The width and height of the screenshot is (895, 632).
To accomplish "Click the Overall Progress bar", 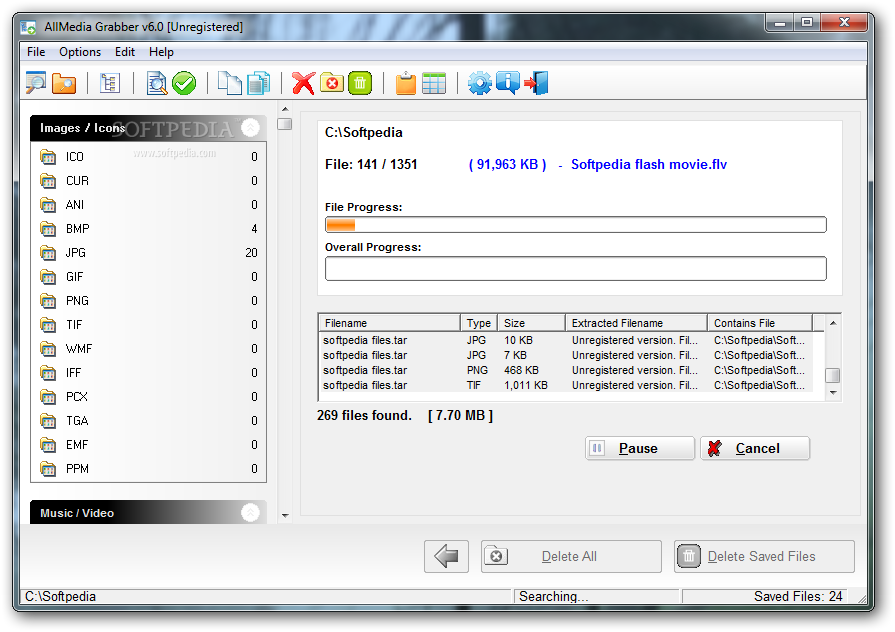I will [x=575, y=268].
